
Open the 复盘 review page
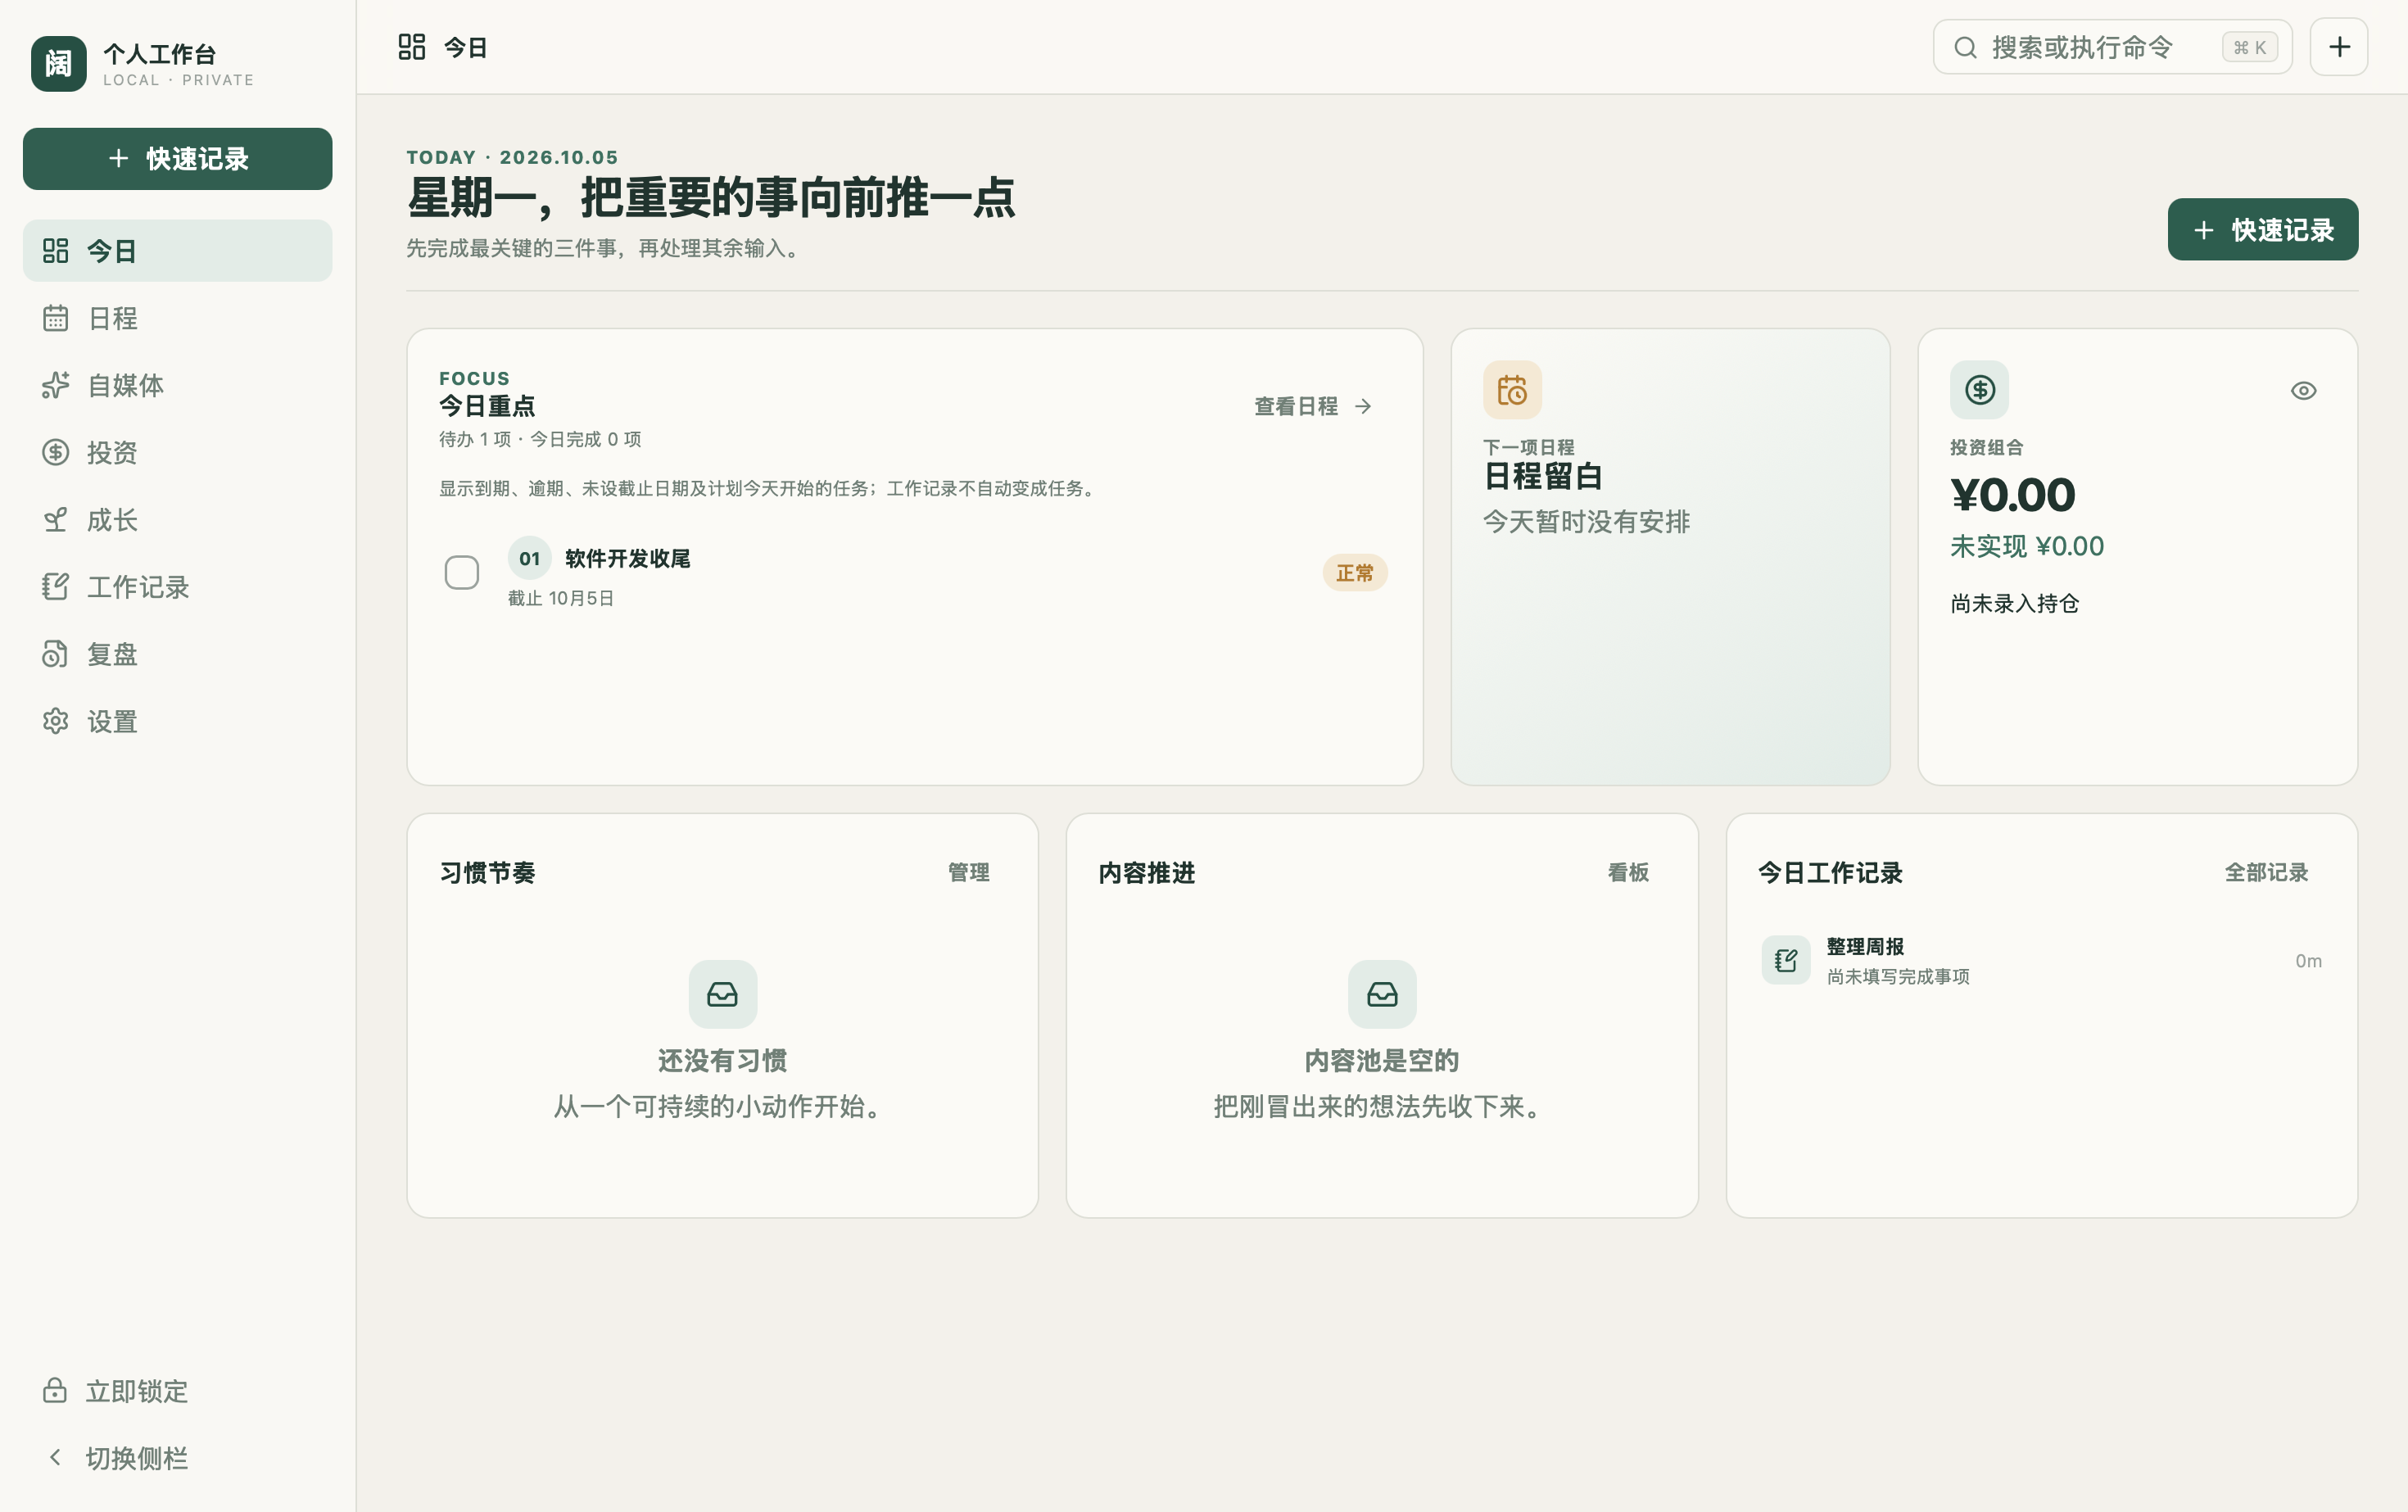coord(177,654)
